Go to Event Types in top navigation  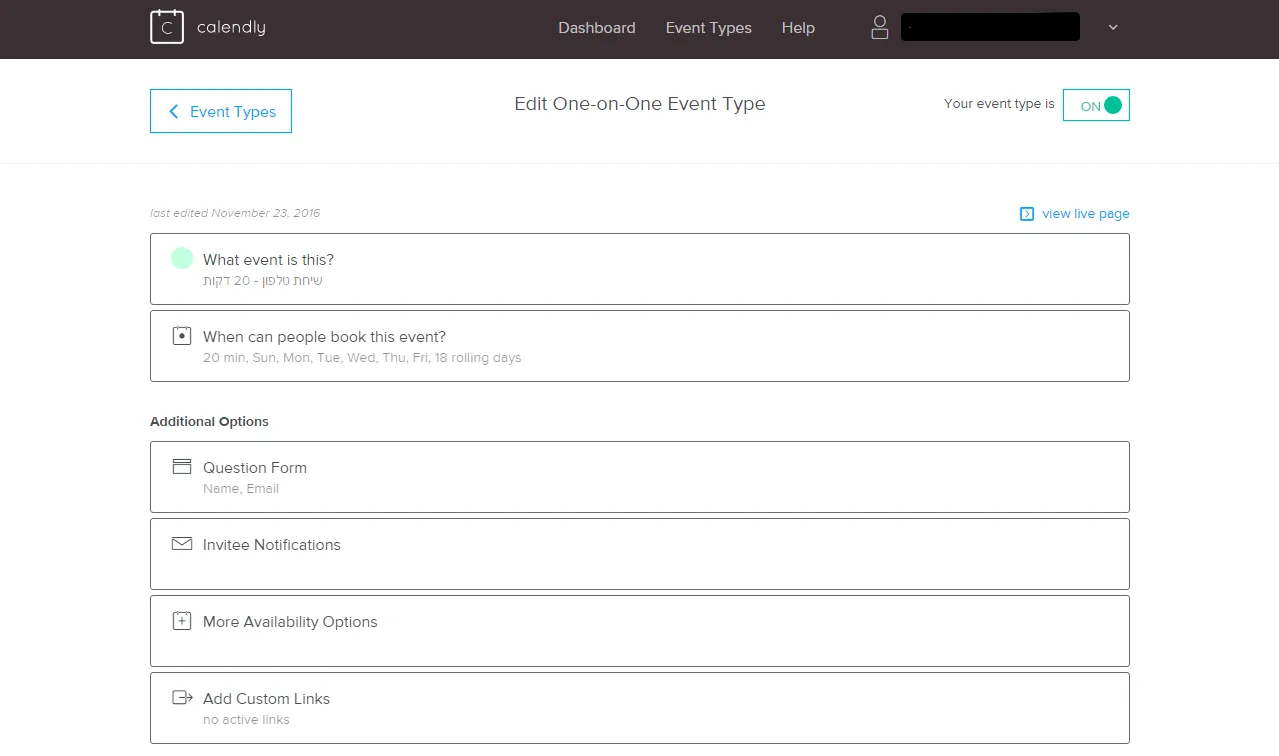click(708, 28)
